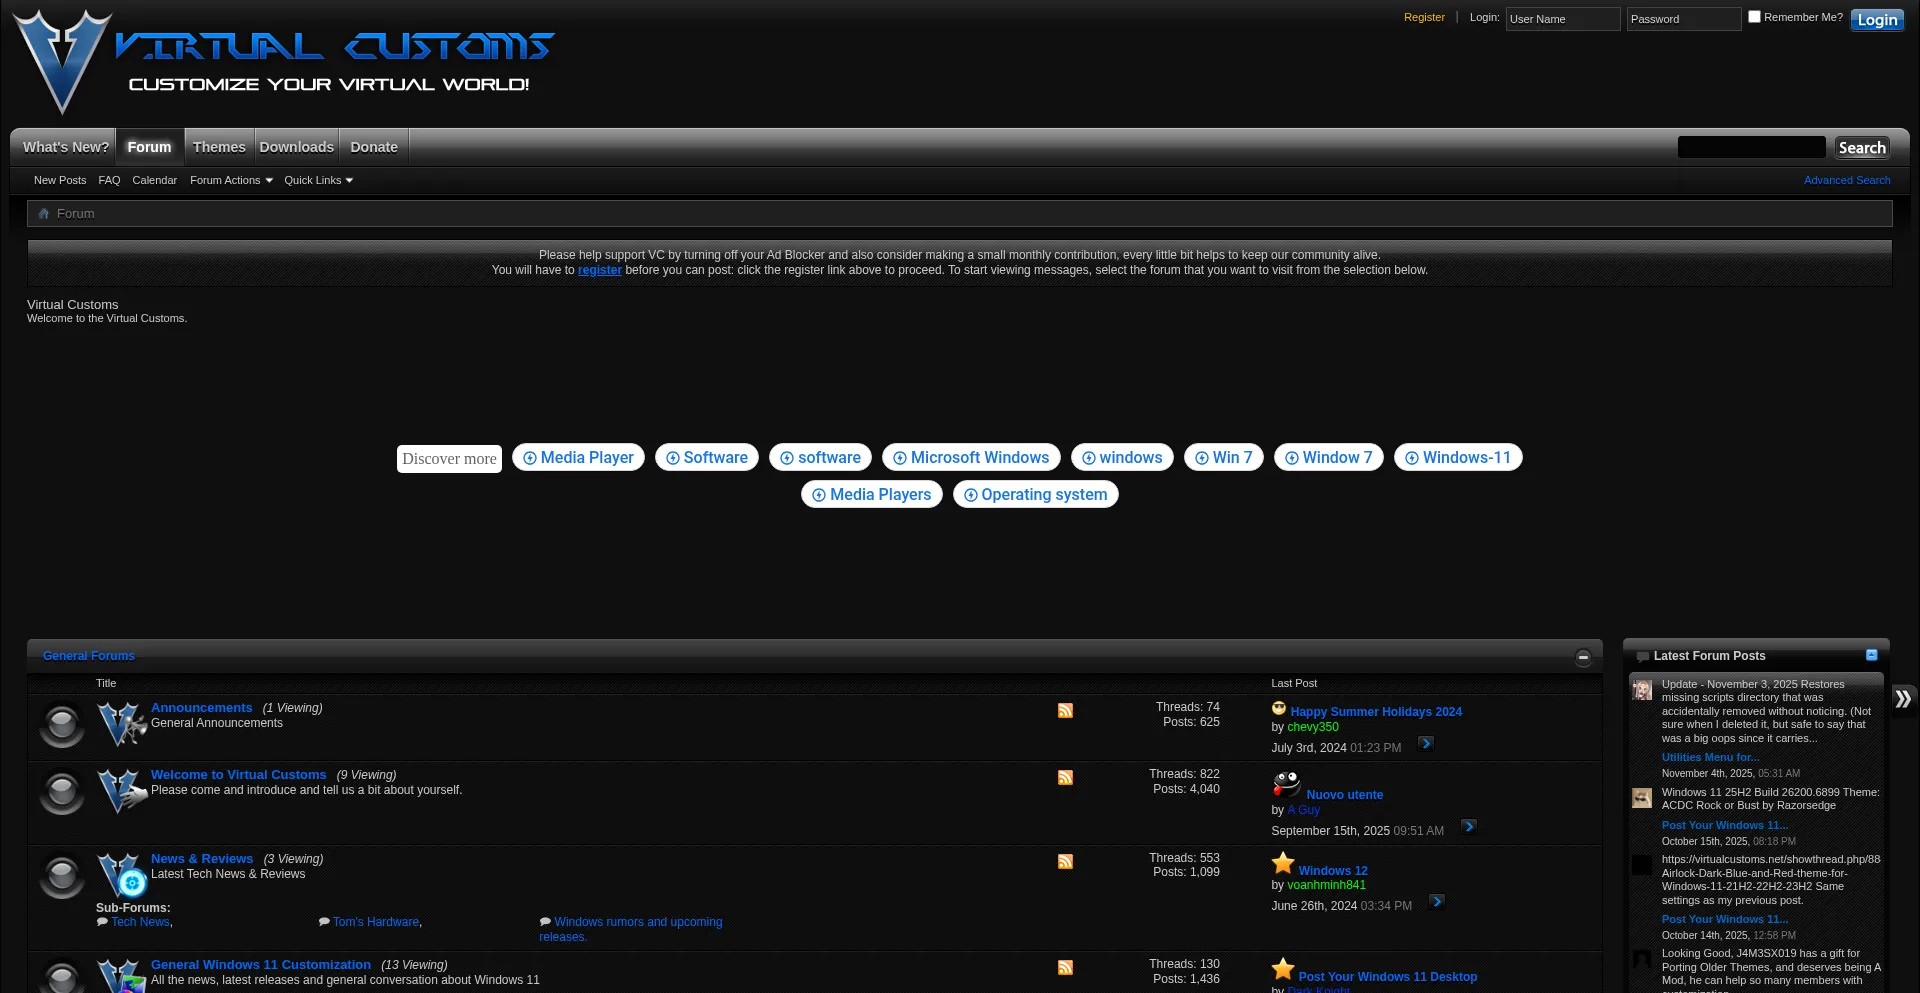
Task: Expand the Media Player discover tag
Action: [578, 458]
